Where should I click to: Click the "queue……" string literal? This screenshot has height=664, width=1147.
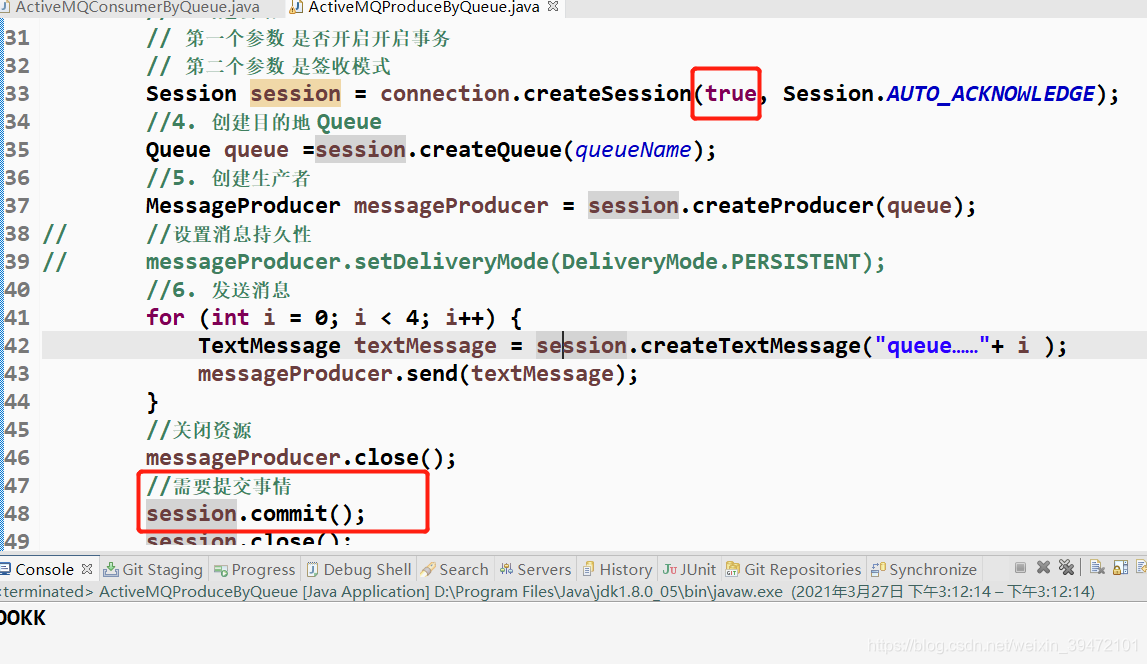[933, 345]
